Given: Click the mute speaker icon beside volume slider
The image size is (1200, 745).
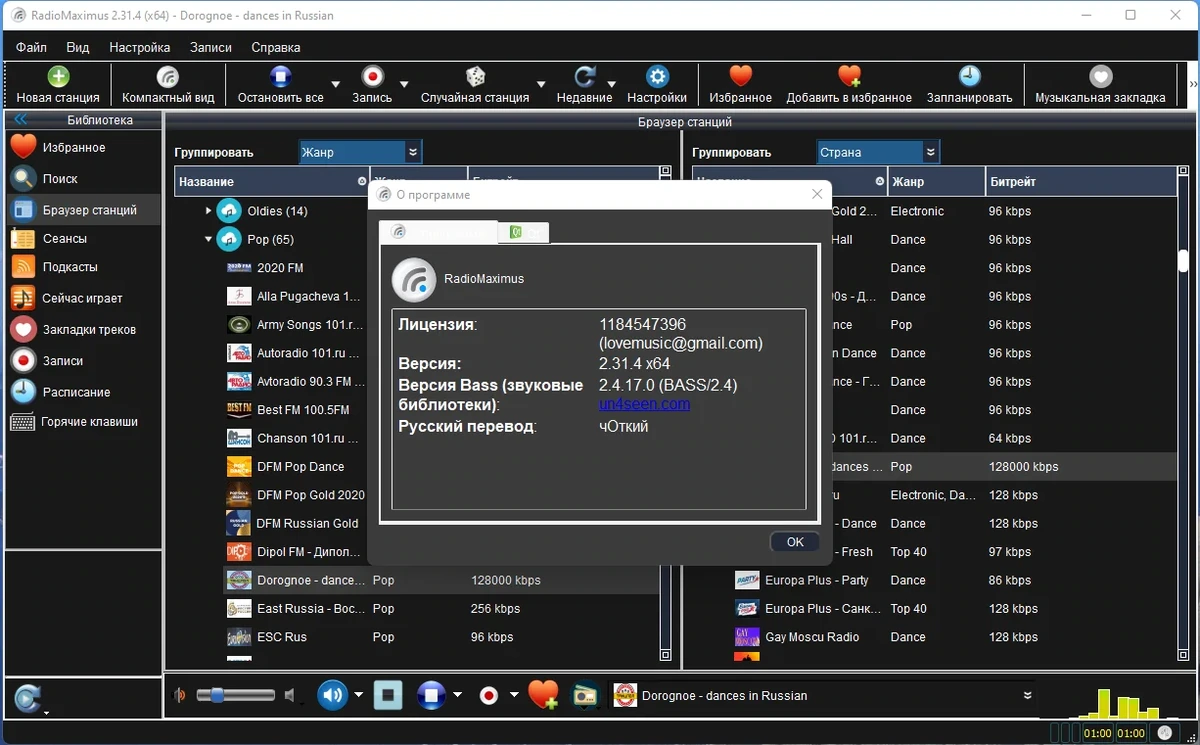Looking at the screenshot, I should pos(289,695).
